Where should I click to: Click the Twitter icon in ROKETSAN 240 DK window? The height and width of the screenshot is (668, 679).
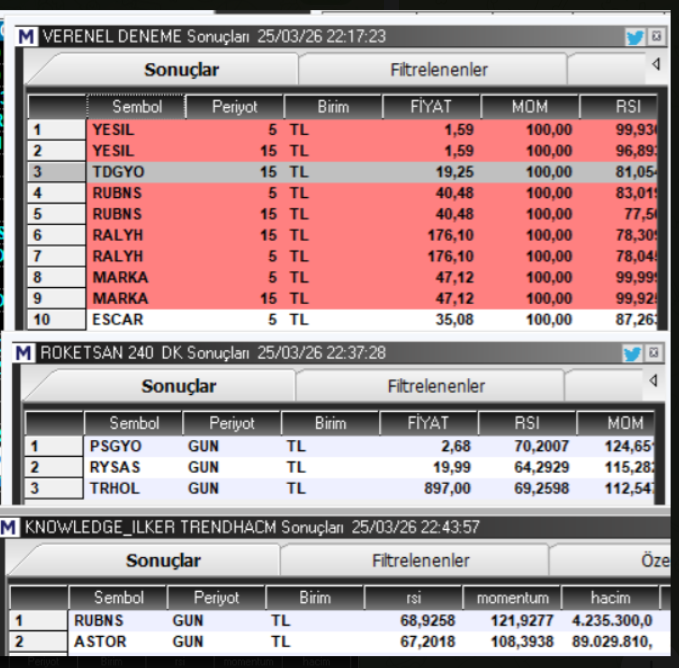click(632, 354)
